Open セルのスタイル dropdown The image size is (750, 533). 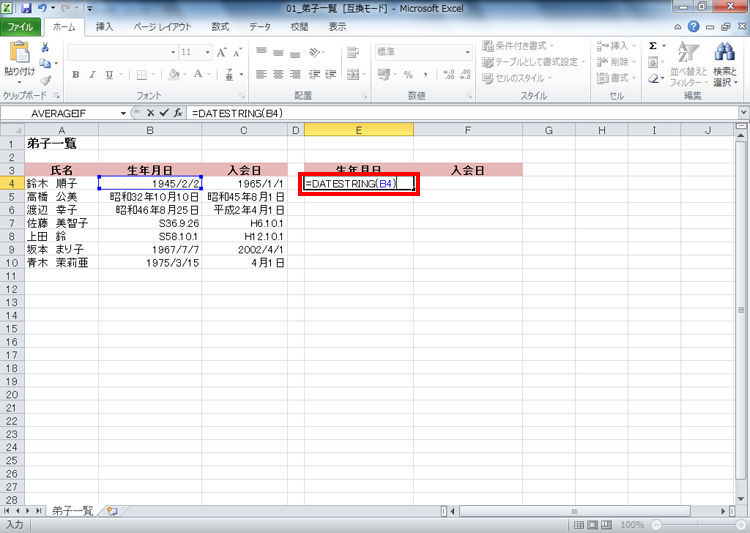[517, 78]
